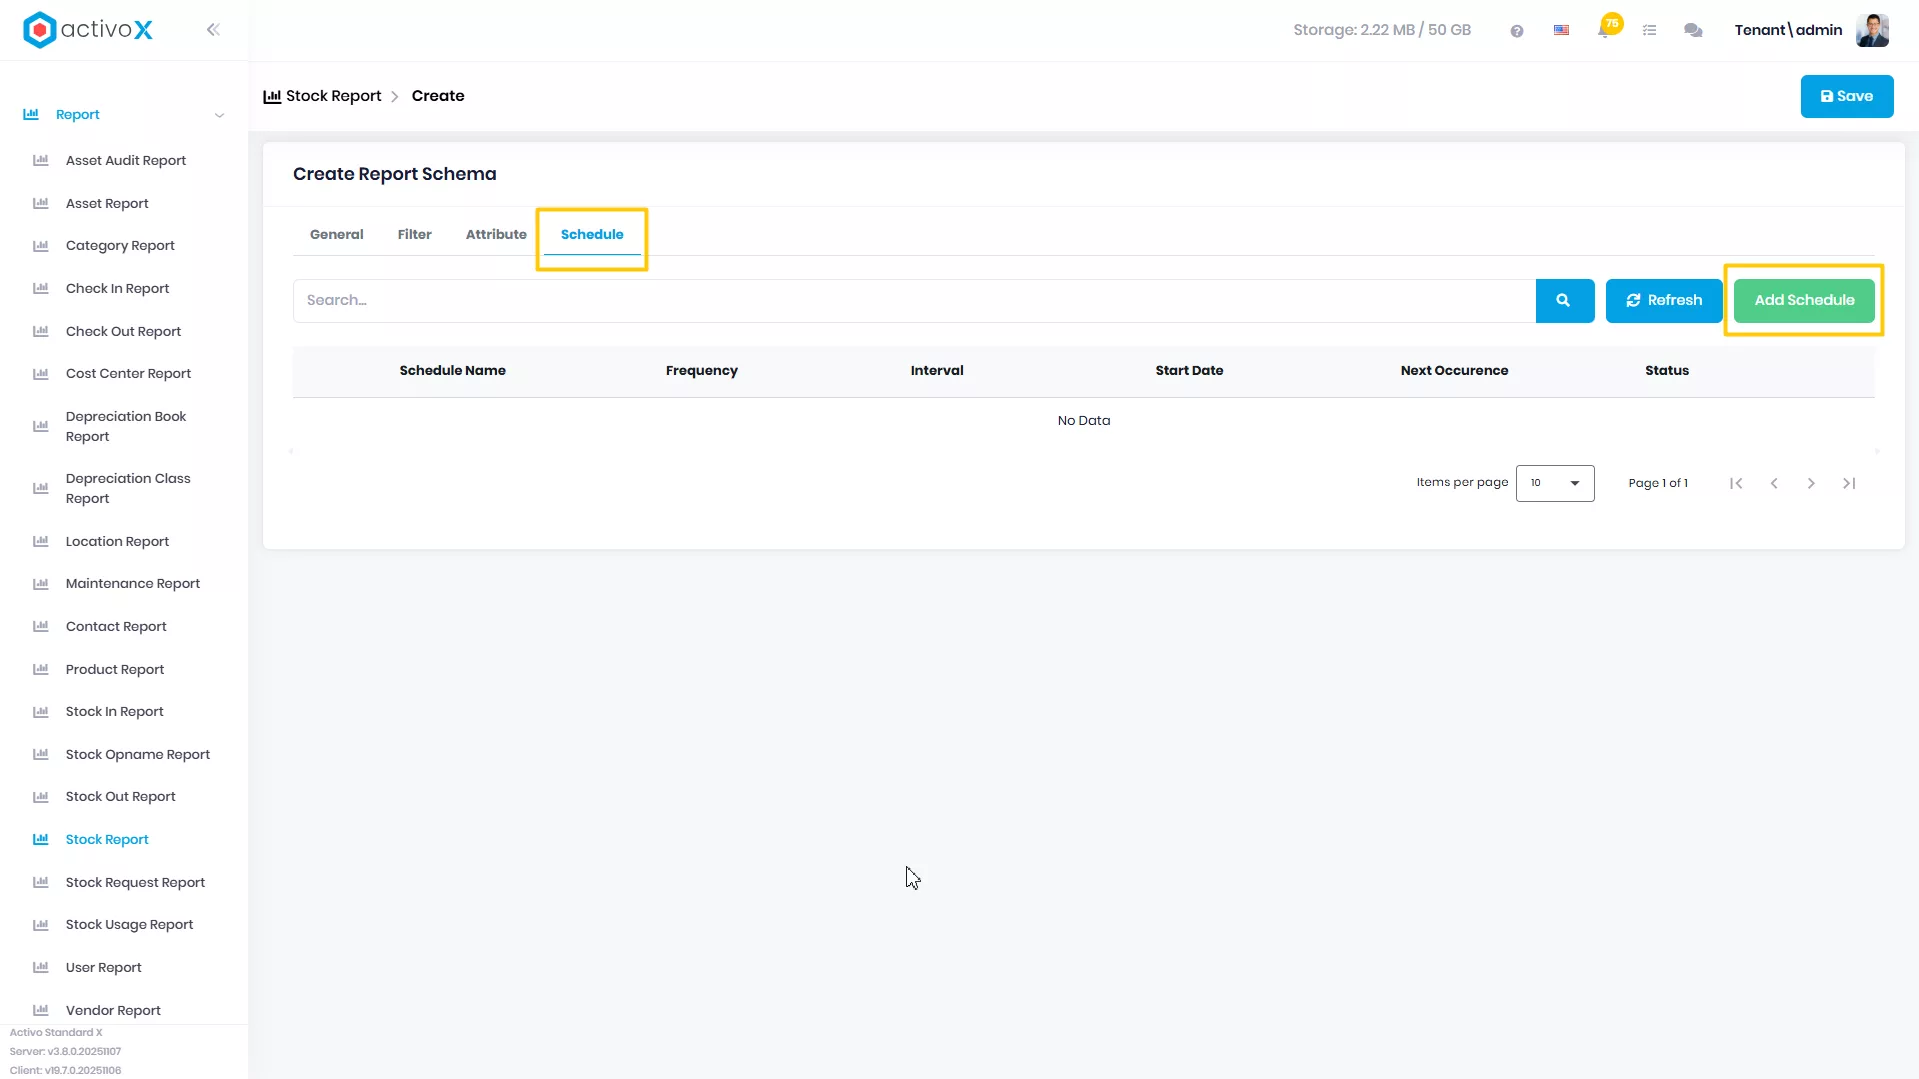Screen dimensions: 1919x1079
Task: Open Stock Usage Report menu item
Action: 130,925
